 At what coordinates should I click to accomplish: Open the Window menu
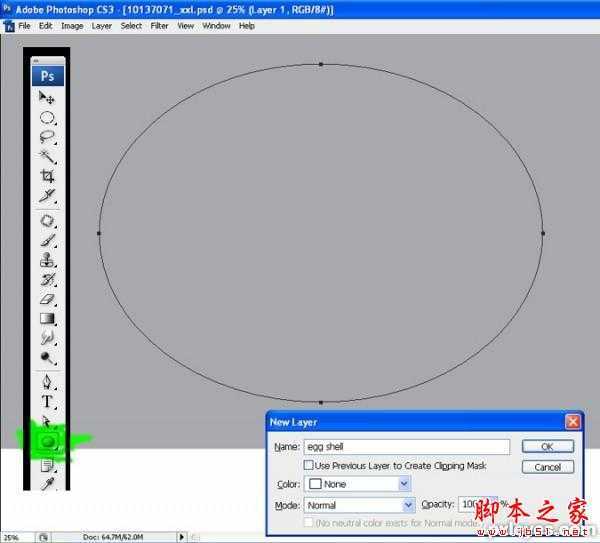coord(216,26)
